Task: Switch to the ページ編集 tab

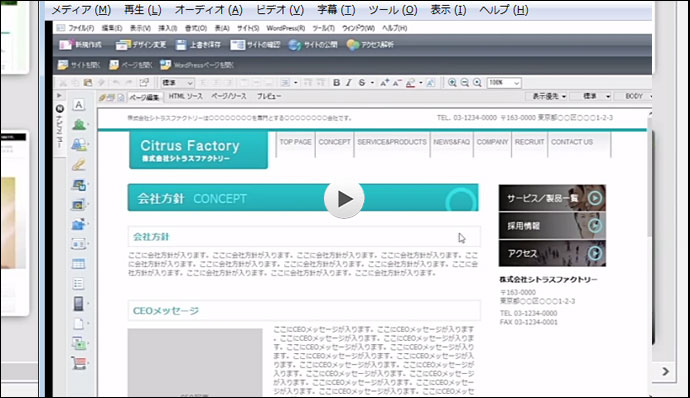Action: (144, 97)
